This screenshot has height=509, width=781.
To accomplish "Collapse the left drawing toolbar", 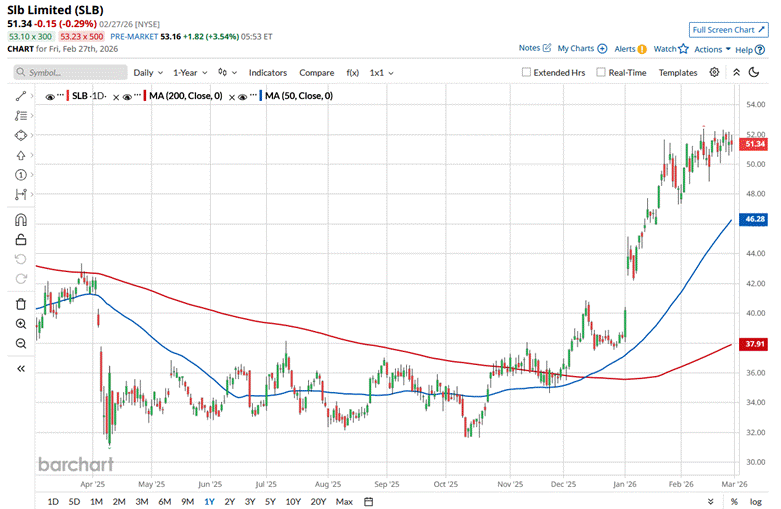I will coord(21,368).
